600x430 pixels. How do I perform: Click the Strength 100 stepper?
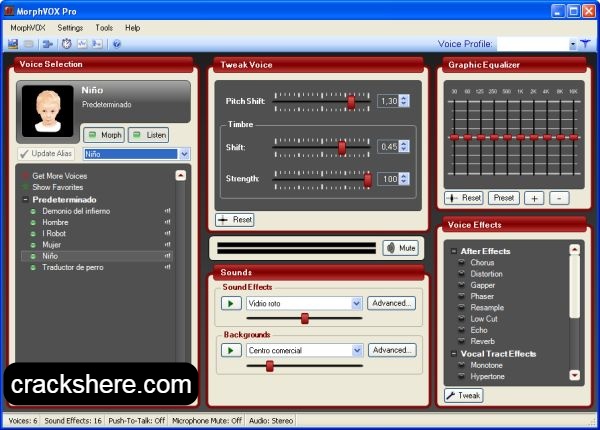coord(404,179)
